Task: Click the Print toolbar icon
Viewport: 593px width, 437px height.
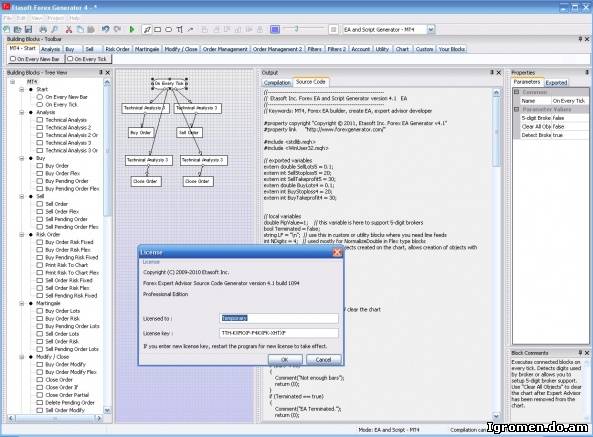Action: pyautogui.click(x=43, y=29)
